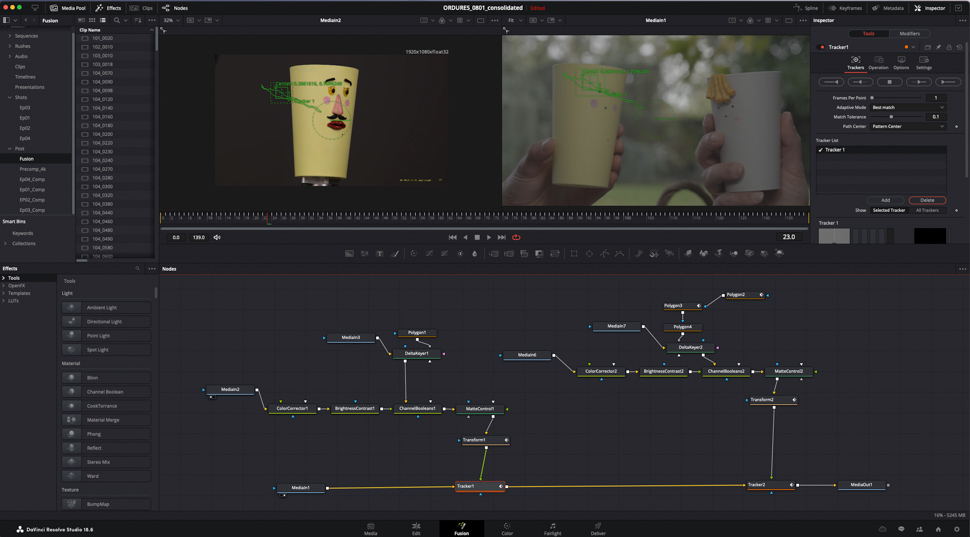Image resolution: width=970 pixels, height=537 pixels.
Task: Open Path Center dropdown
Action: pos(908,126)
